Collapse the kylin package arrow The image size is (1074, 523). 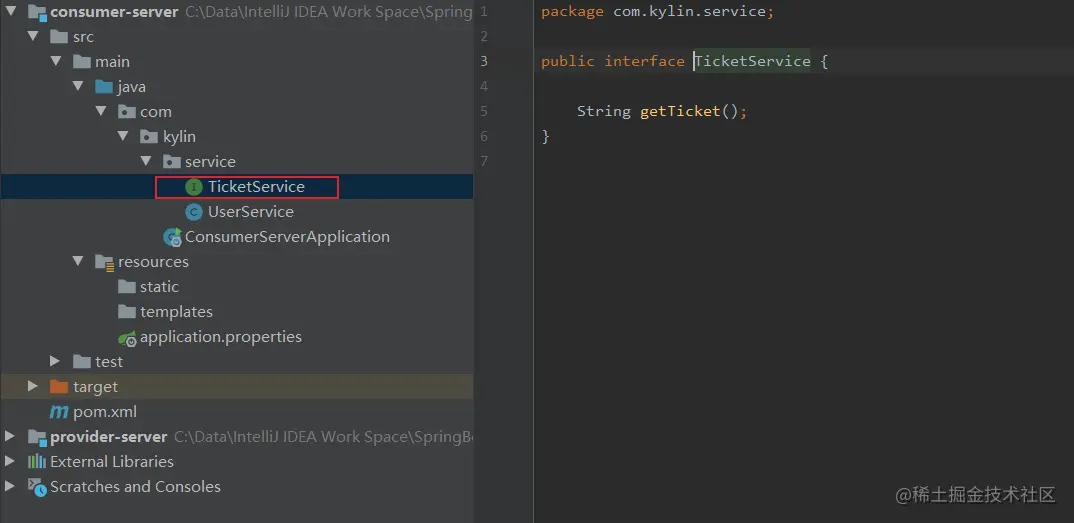[123, 136]
